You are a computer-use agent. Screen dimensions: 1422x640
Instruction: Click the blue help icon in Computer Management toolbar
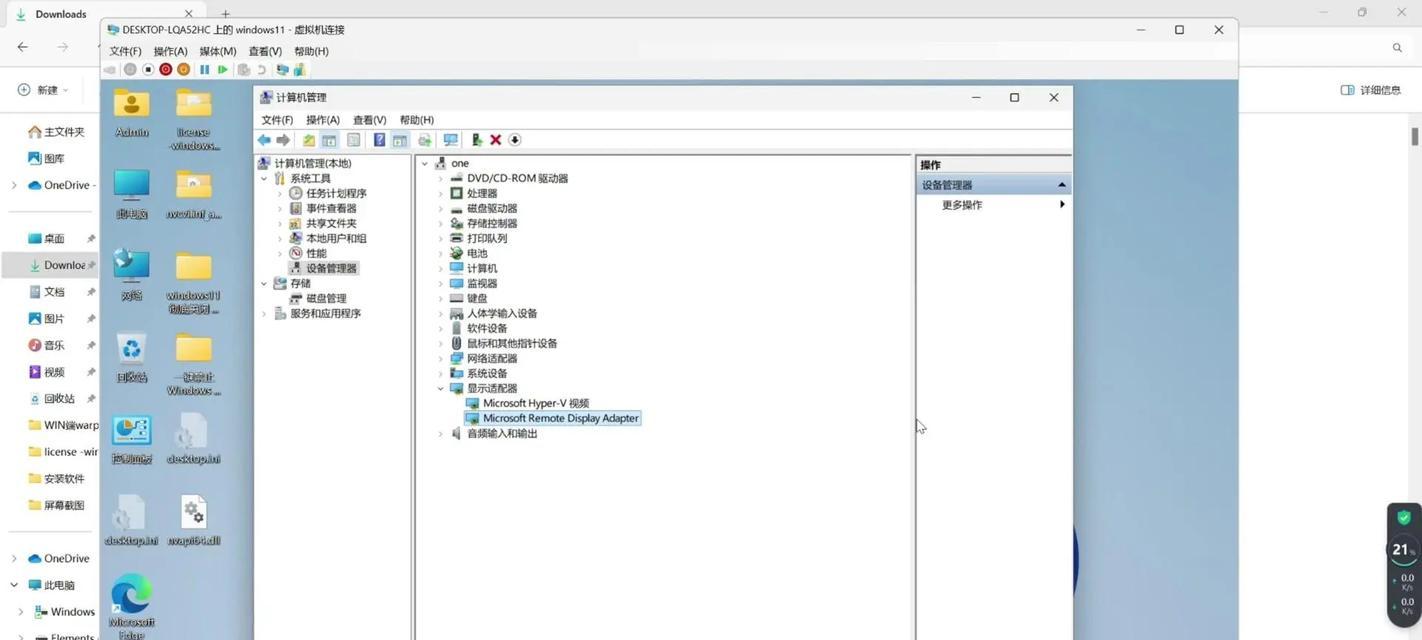[379, 140]
